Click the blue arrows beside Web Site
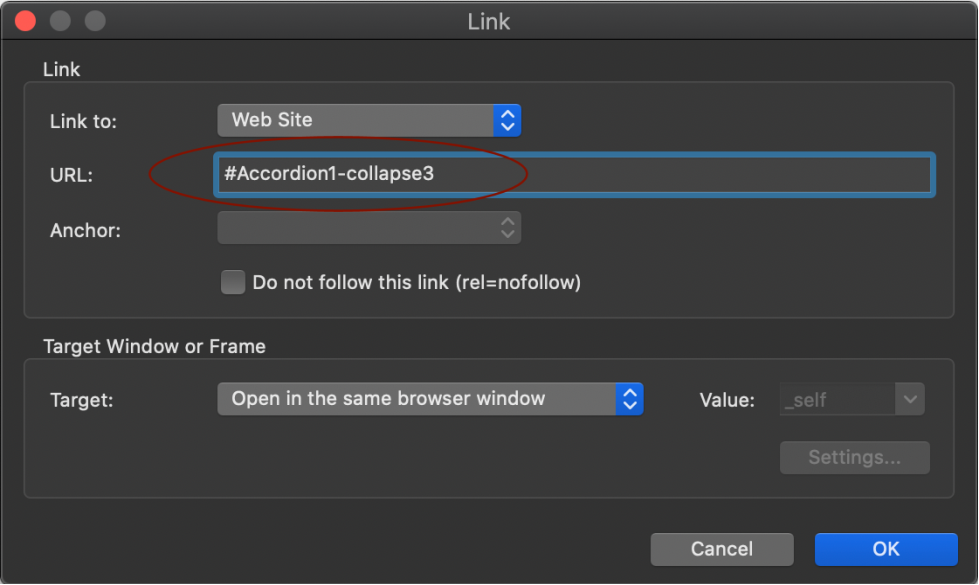The height and width of the screenshot is (585, 979). 507,120
